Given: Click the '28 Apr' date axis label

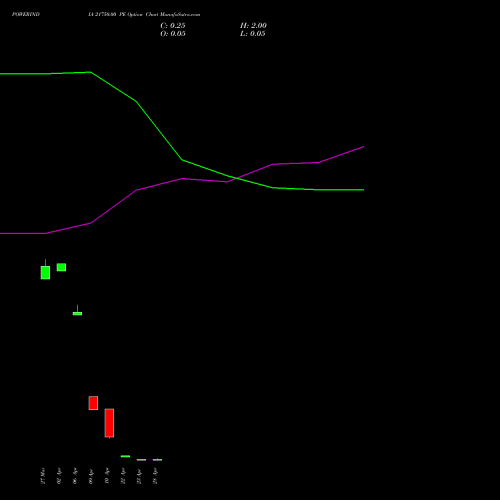Looking at the screenshot, I should click(x=155, y=477).
